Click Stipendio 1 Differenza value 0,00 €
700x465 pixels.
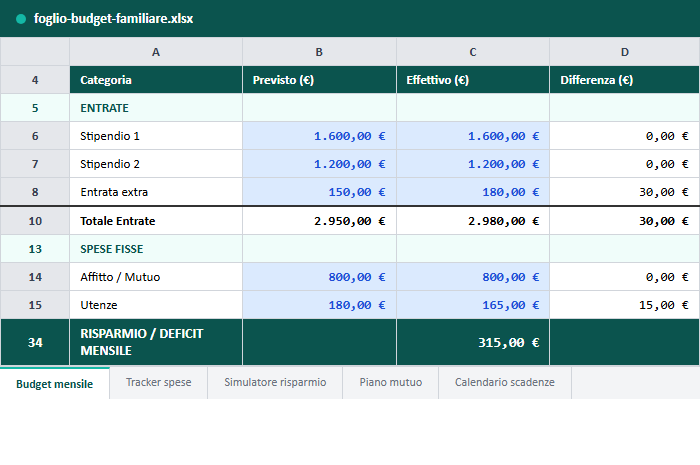tap(625, 136)
